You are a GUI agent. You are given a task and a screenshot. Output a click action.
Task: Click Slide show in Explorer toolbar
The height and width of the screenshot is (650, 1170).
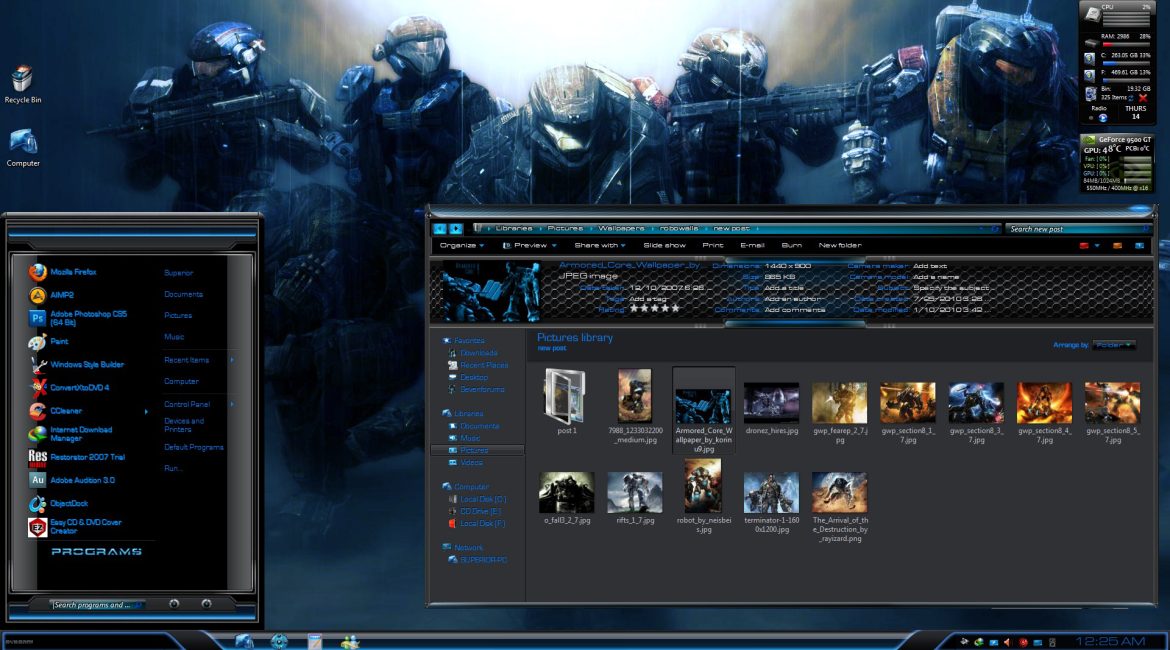(x=664, y=245)
